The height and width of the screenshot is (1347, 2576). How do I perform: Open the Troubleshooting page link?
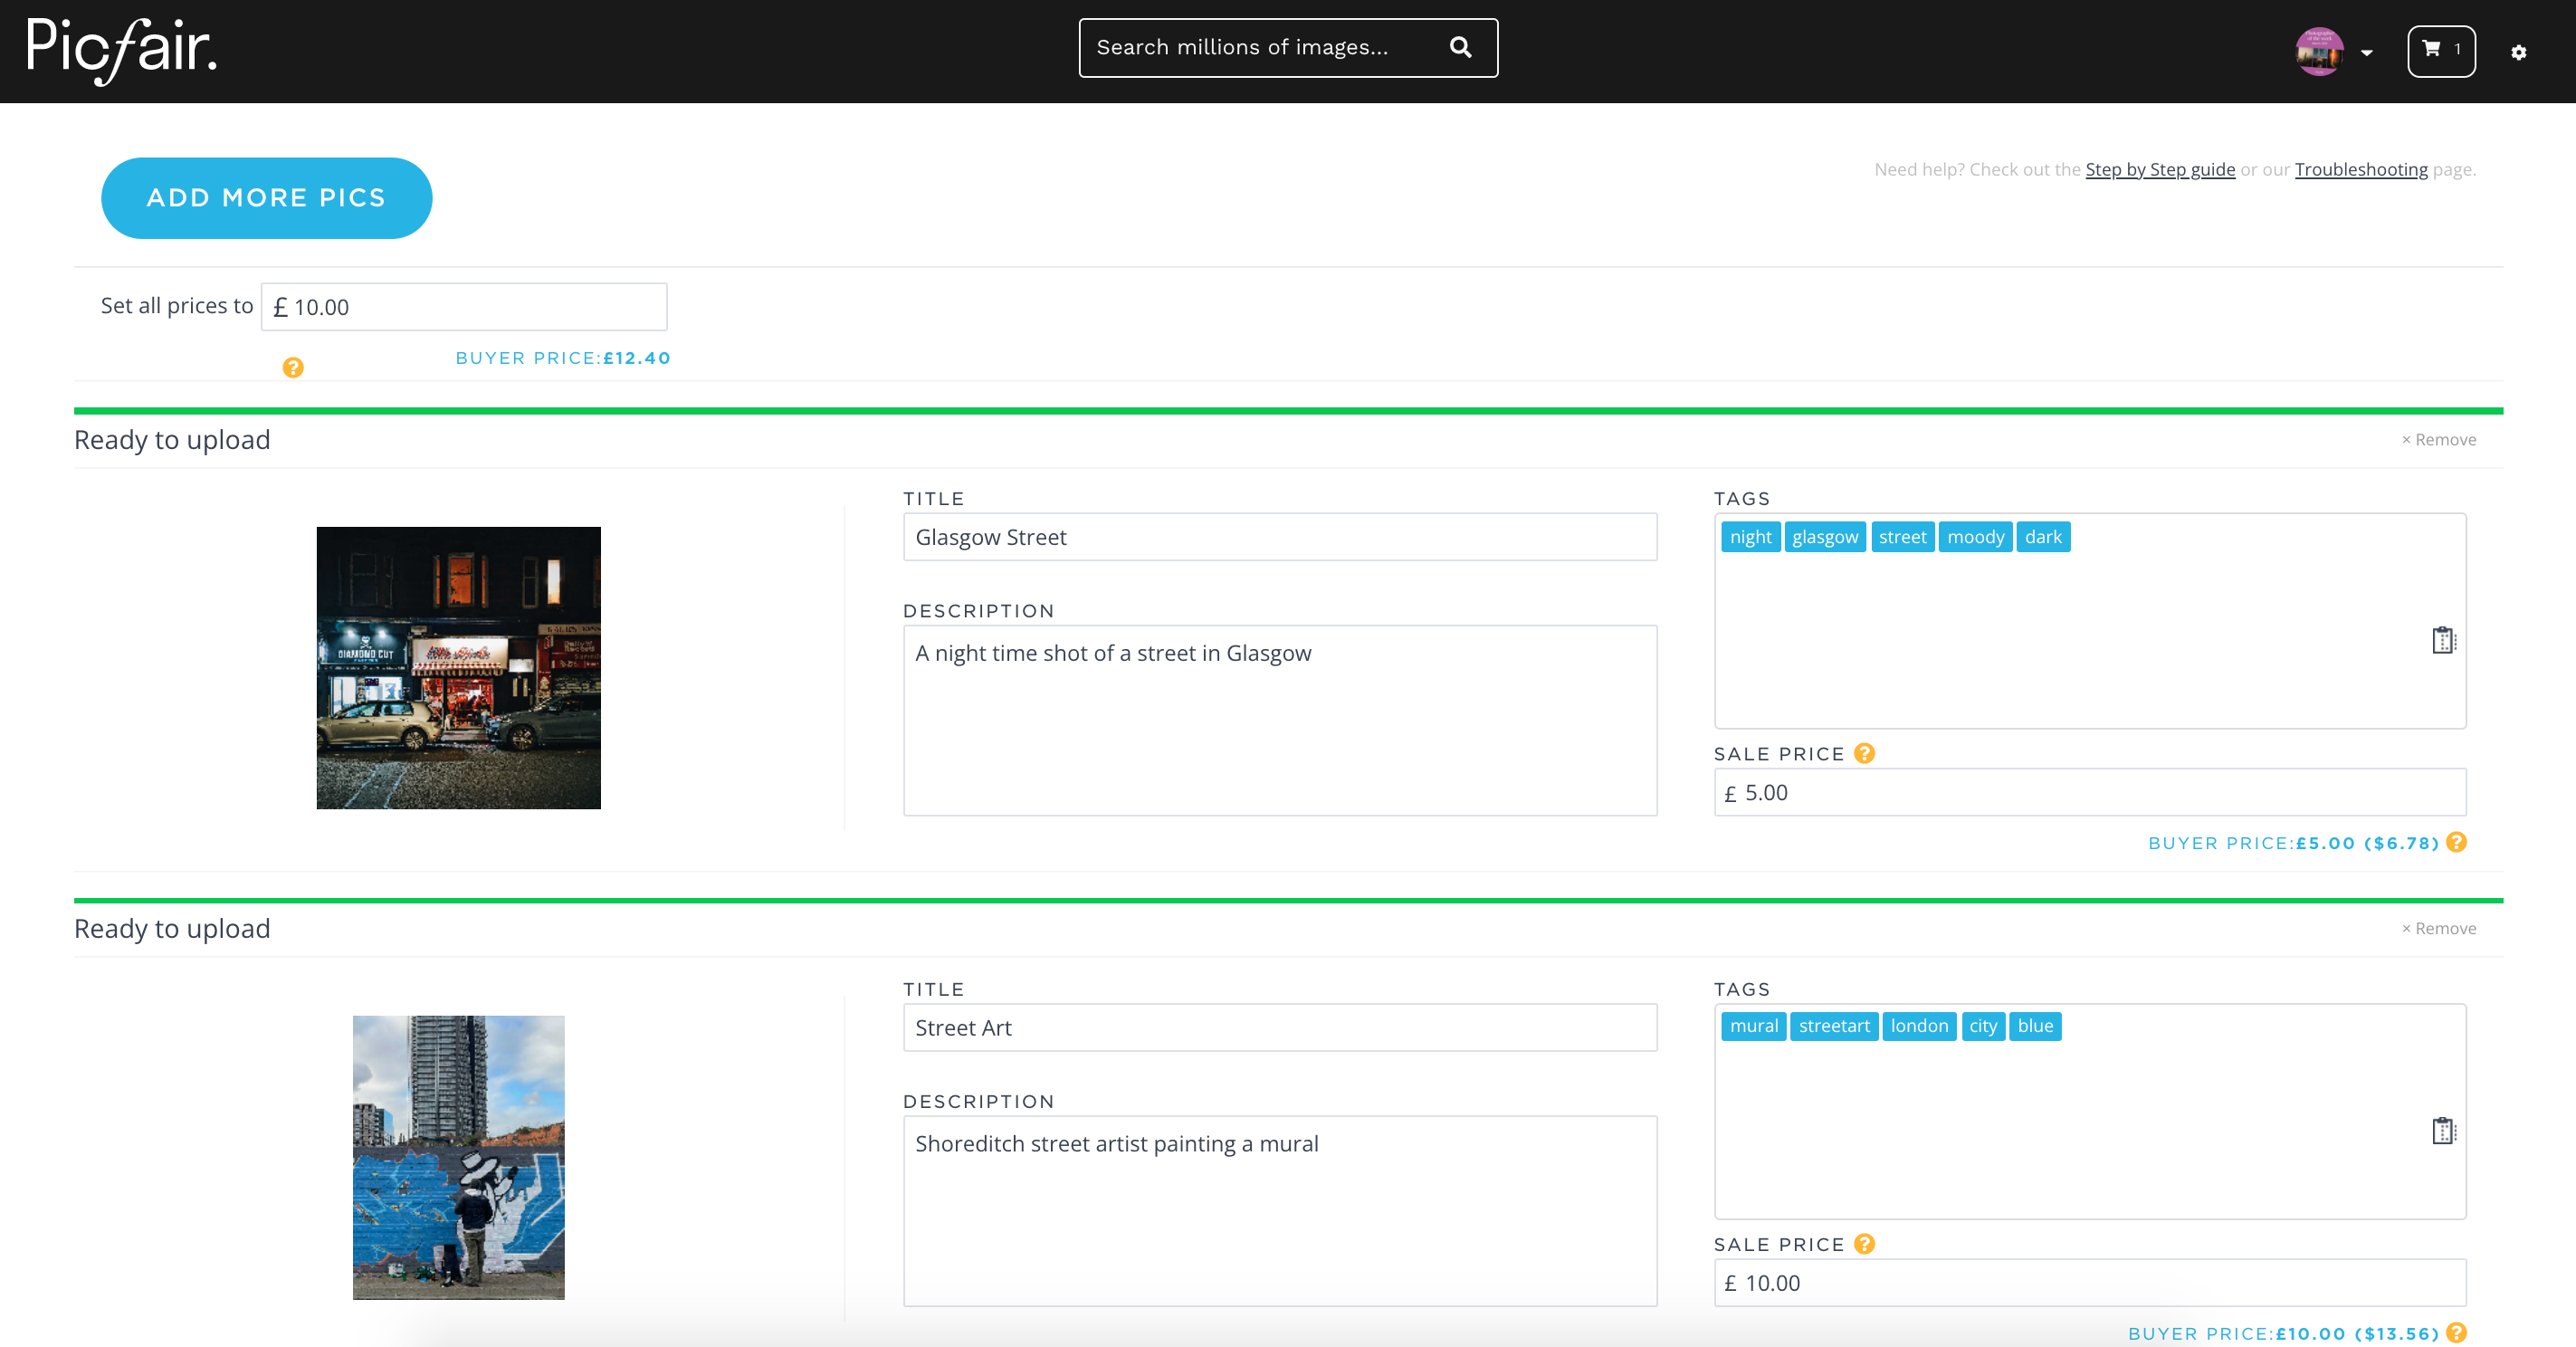point(2360,169)
